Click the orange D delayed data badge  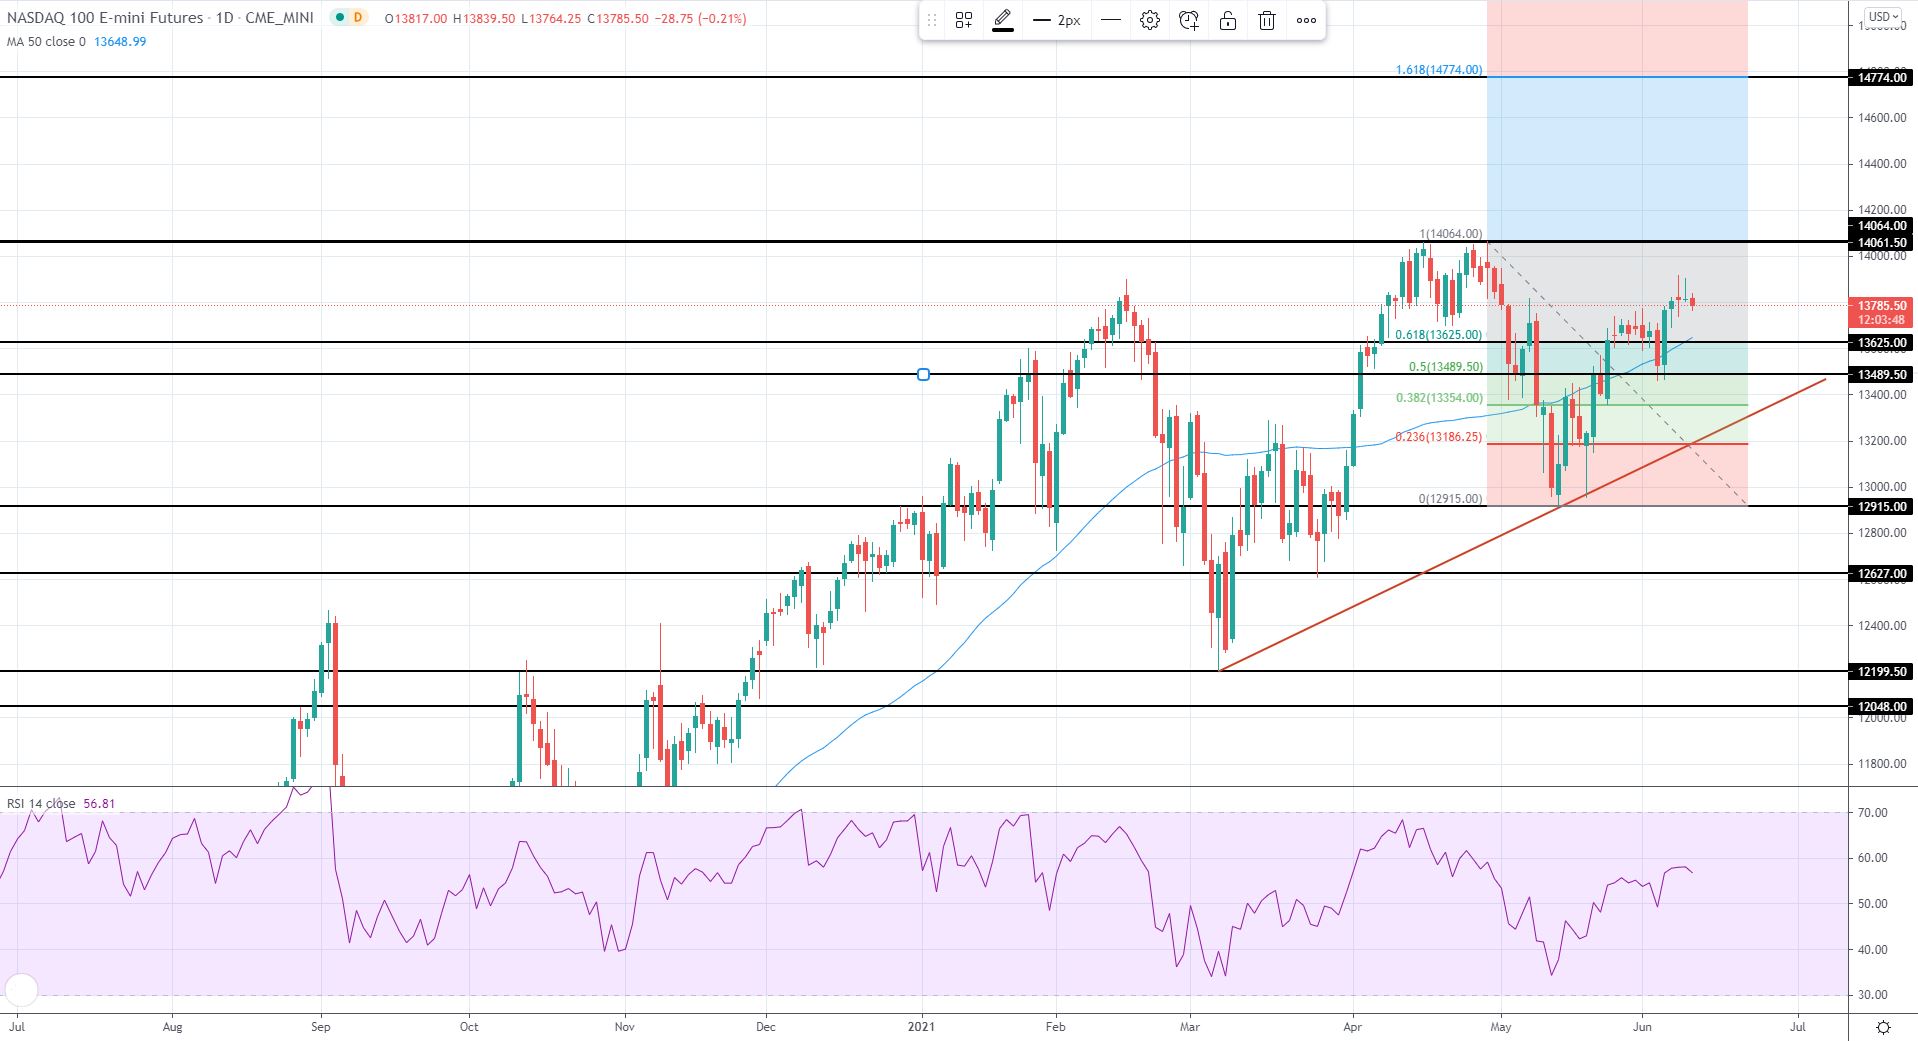[x=358, y=18]
